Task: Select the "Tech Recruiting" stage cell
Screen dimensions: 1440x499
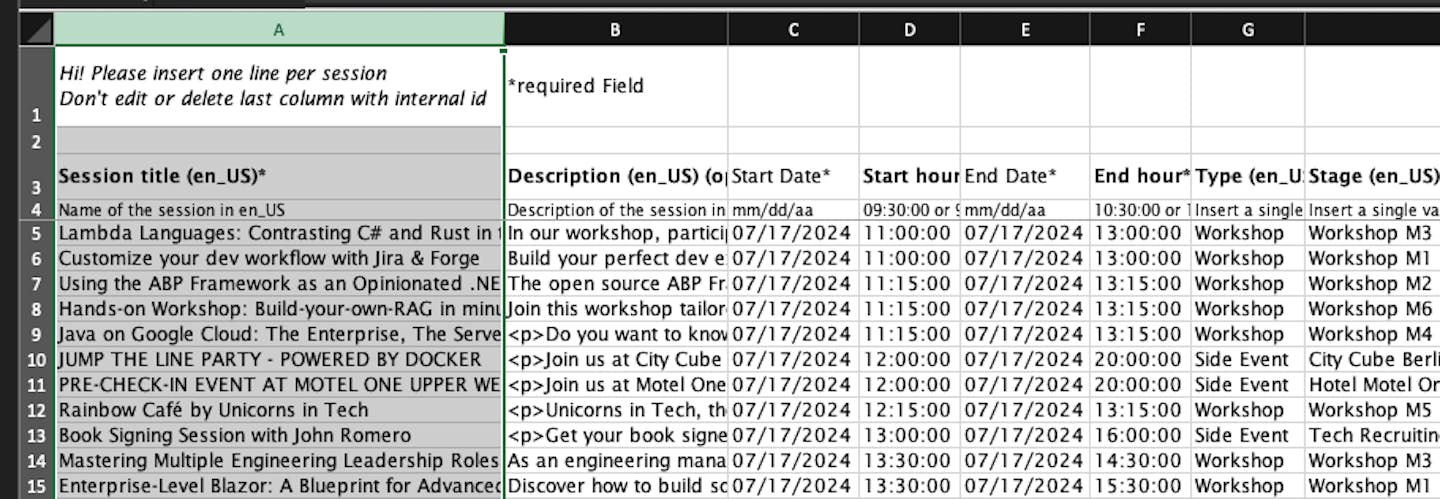Action: pyautogui.click(x=1372, y=436)
